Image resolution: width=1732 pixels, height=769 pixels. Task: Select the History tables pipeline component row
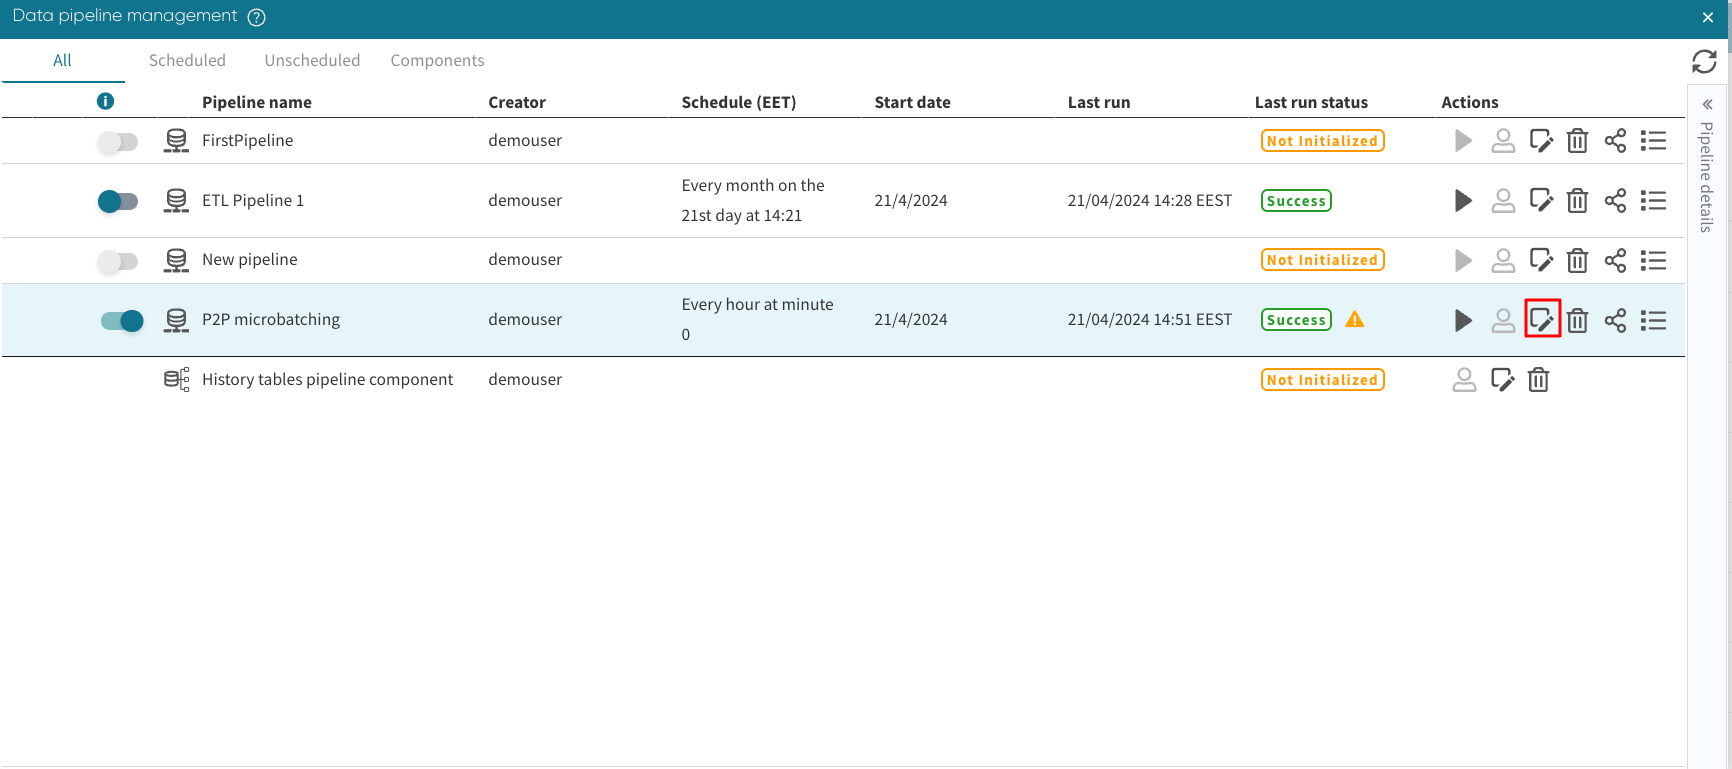(x=327, y=380)
